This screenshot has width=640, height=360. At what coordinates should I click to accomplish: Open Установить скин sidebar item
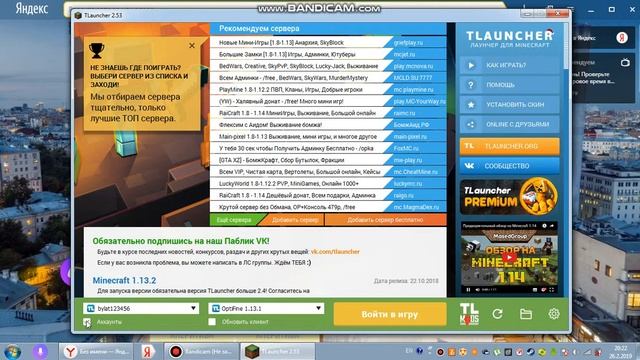tap(509, 104)
